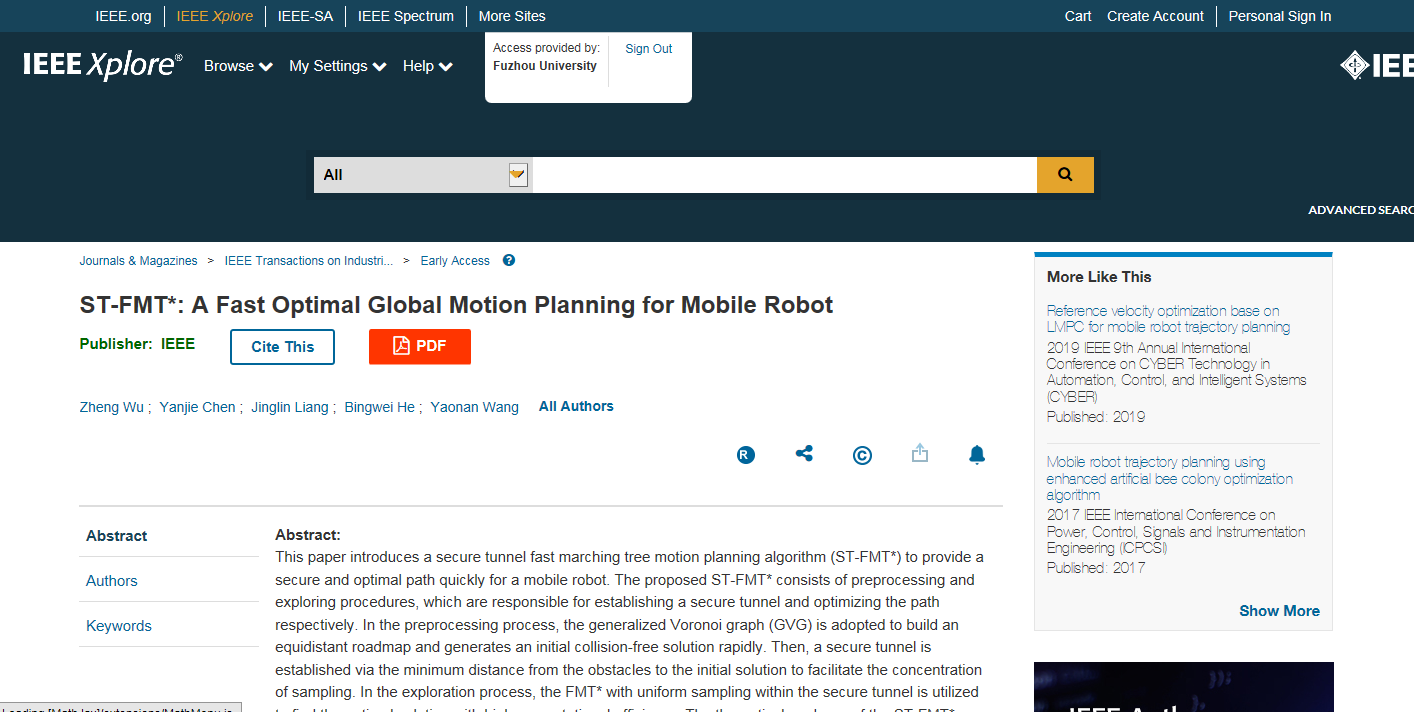Click the More Like This heading
Screen dimensions: 1414x712
[x=1099, y=277]
